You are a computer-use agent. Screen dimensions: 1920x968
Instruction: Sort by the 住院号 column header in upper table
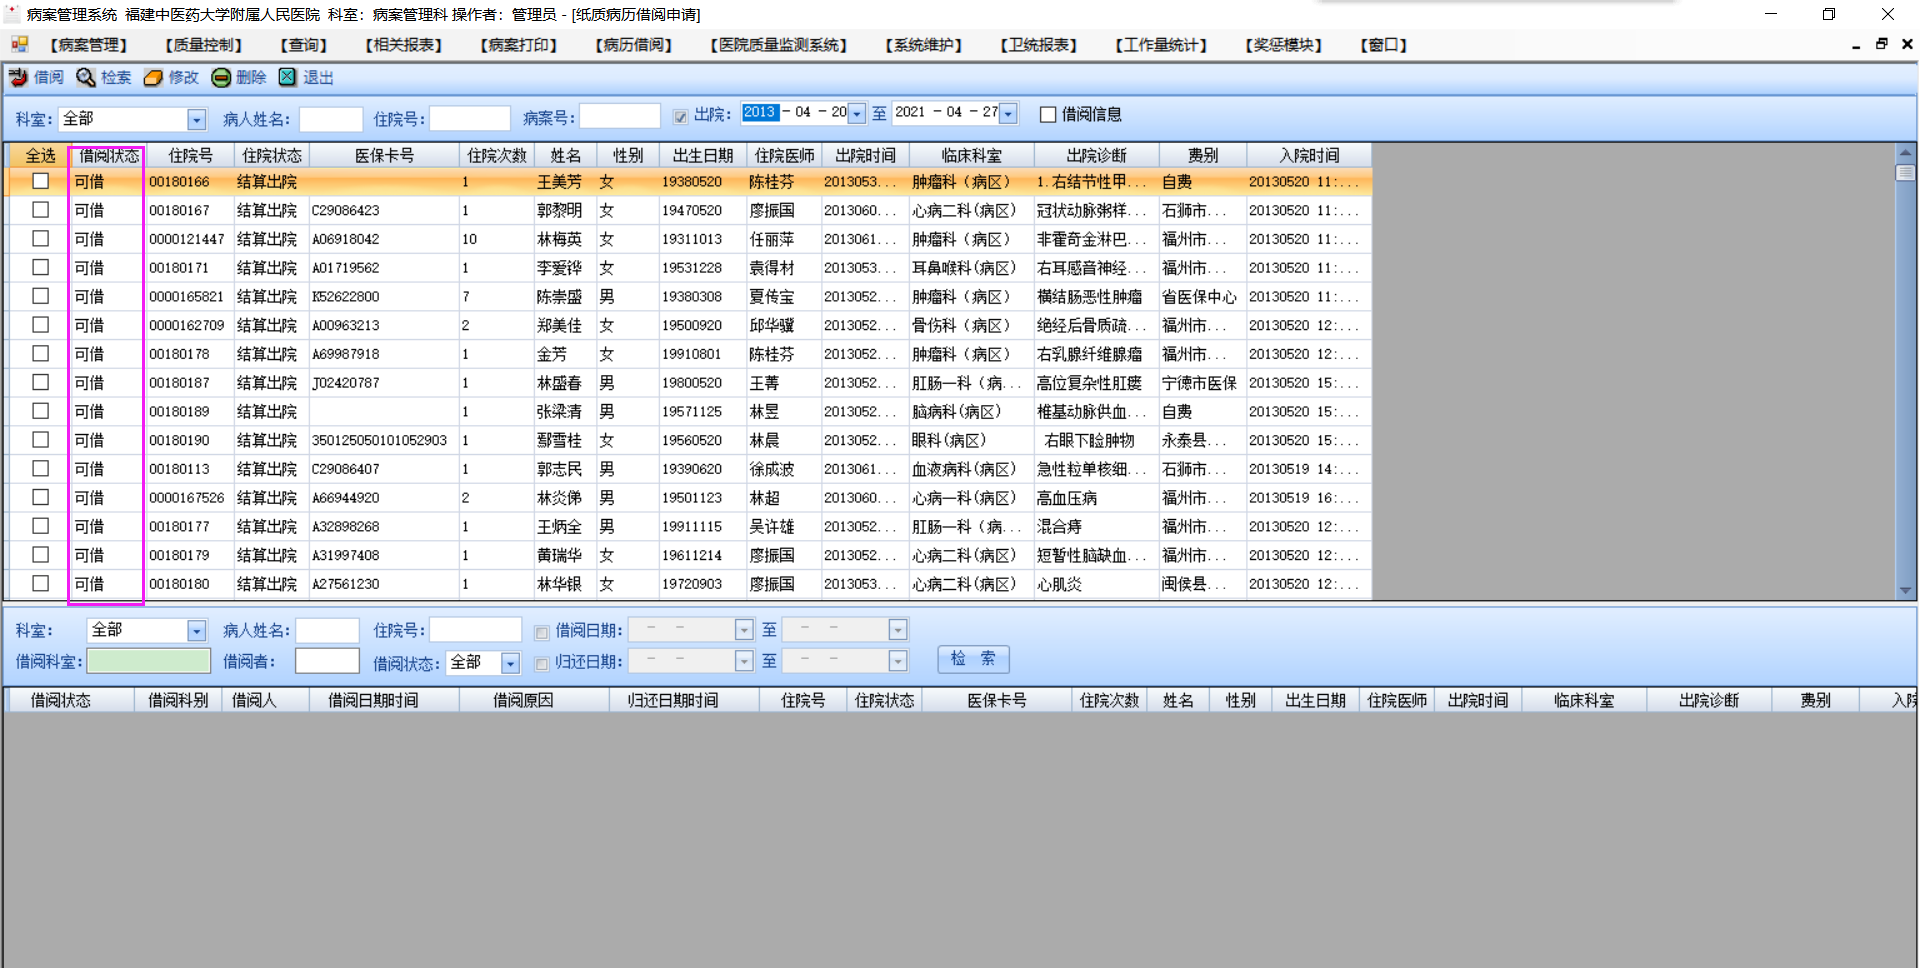coord(190,155)
